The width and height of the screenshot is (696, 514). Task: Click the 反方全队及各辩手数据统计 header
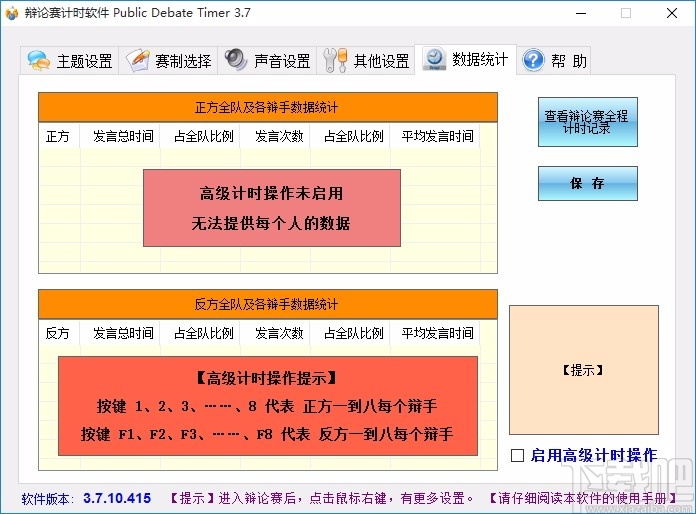coord(268,304)
